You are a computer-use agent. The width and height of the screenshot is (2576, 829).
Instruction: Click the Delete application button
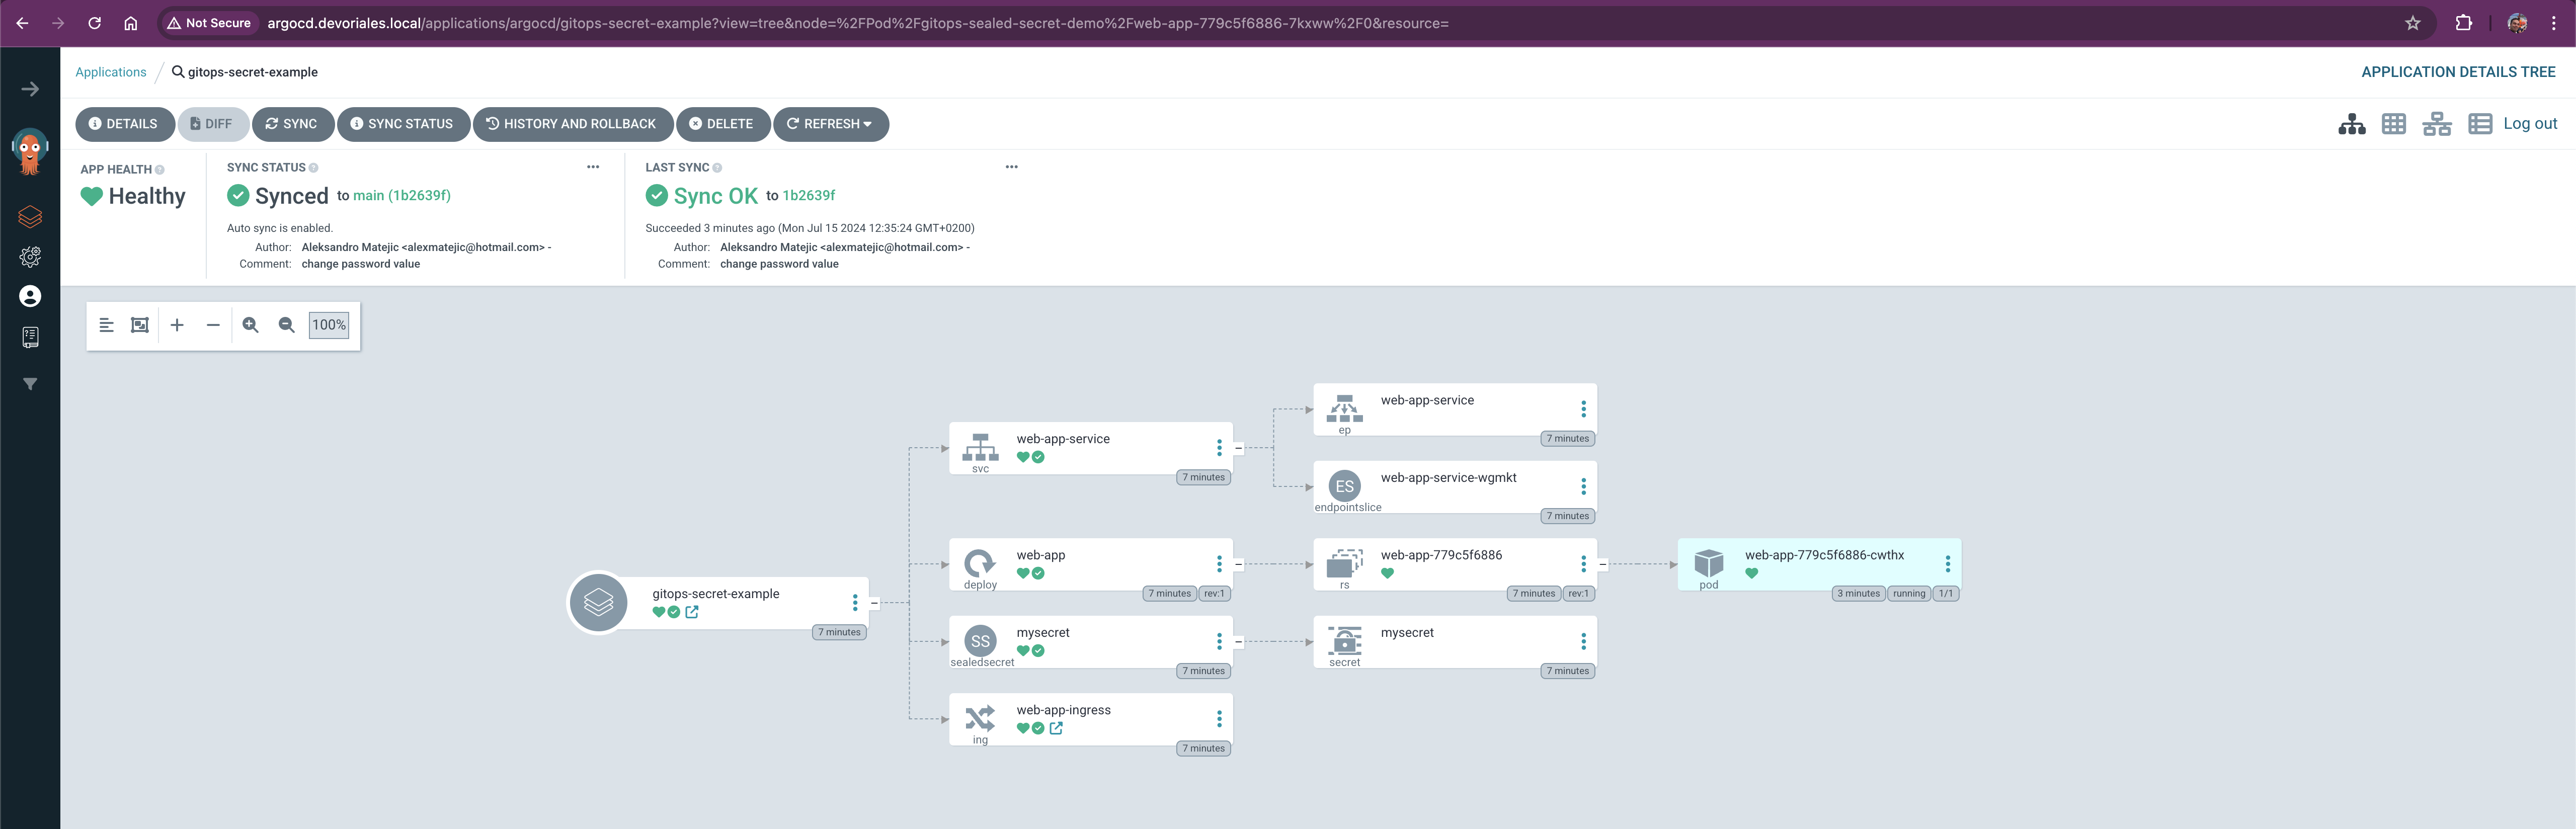click(x=722, y=124)
